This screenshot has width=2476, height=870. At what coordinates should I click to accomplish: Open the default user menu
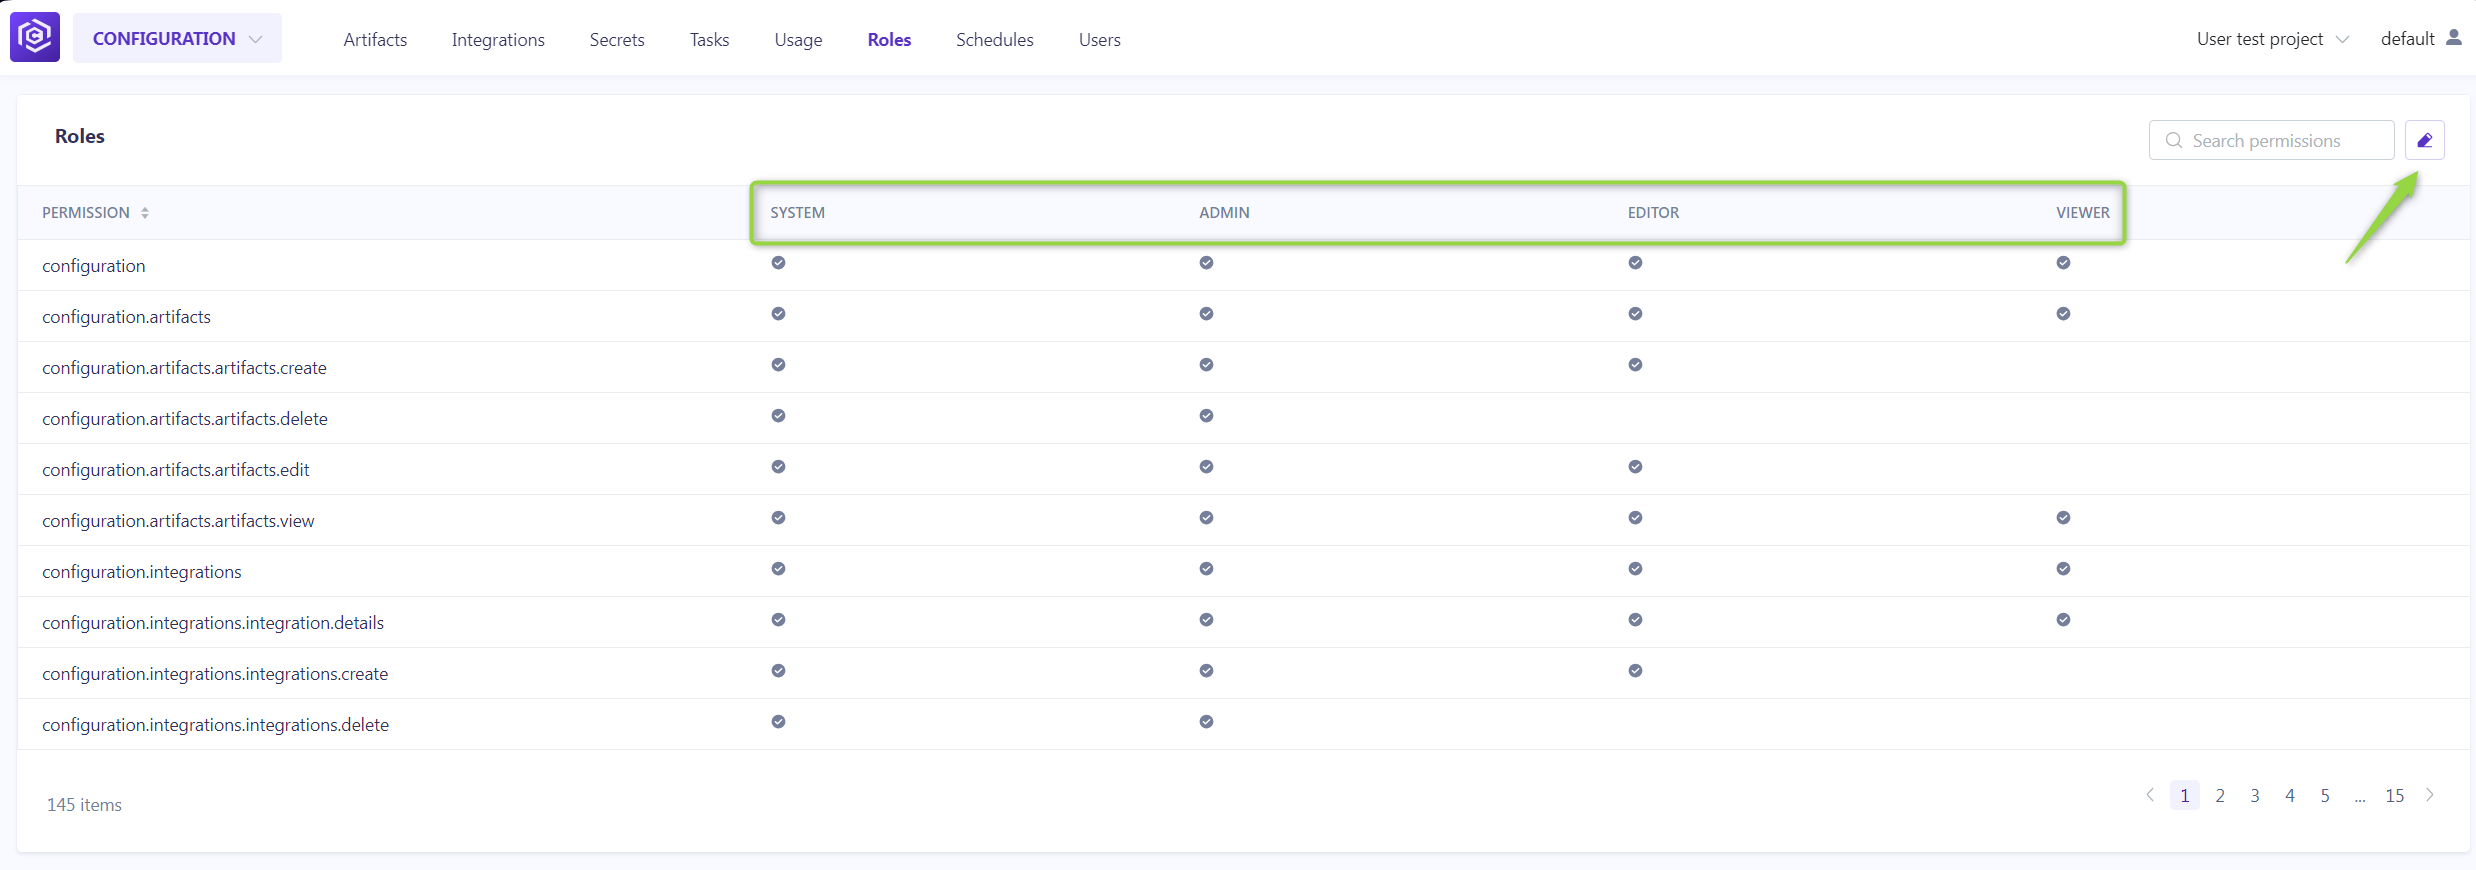pyautogui.click(x=2407, y=39)
